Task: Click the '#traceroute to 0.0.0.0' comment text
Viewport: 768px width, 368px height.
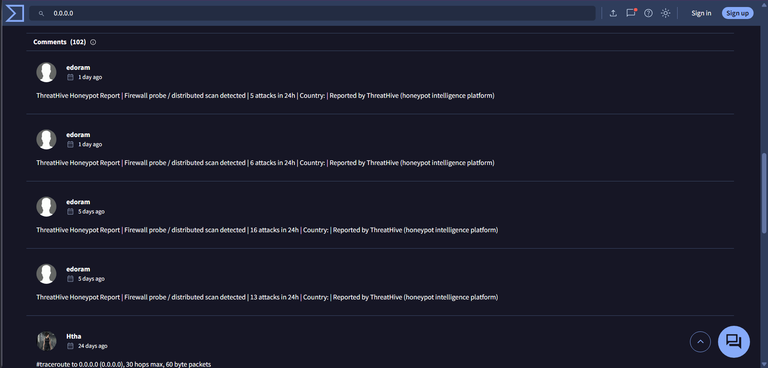Action: 123,364
